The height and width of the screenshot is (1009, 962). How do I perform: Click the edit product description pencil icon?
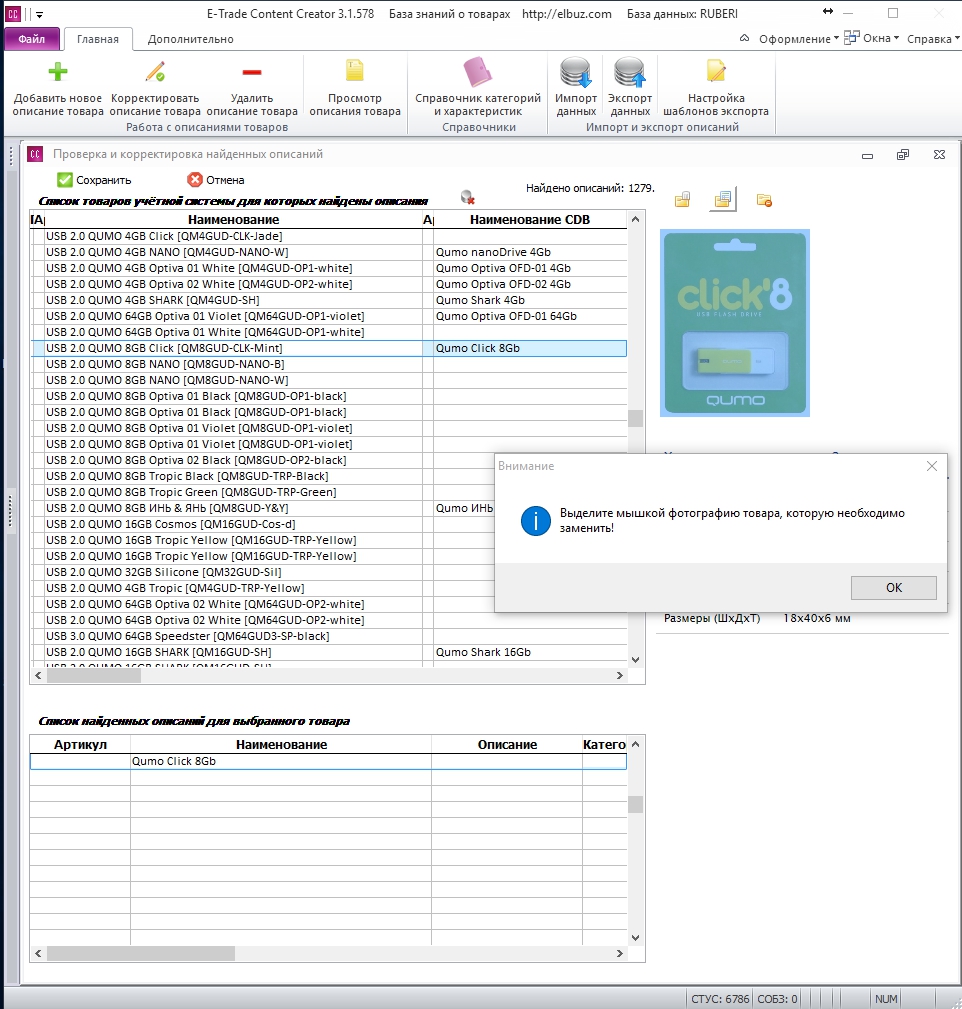(155, 71)
